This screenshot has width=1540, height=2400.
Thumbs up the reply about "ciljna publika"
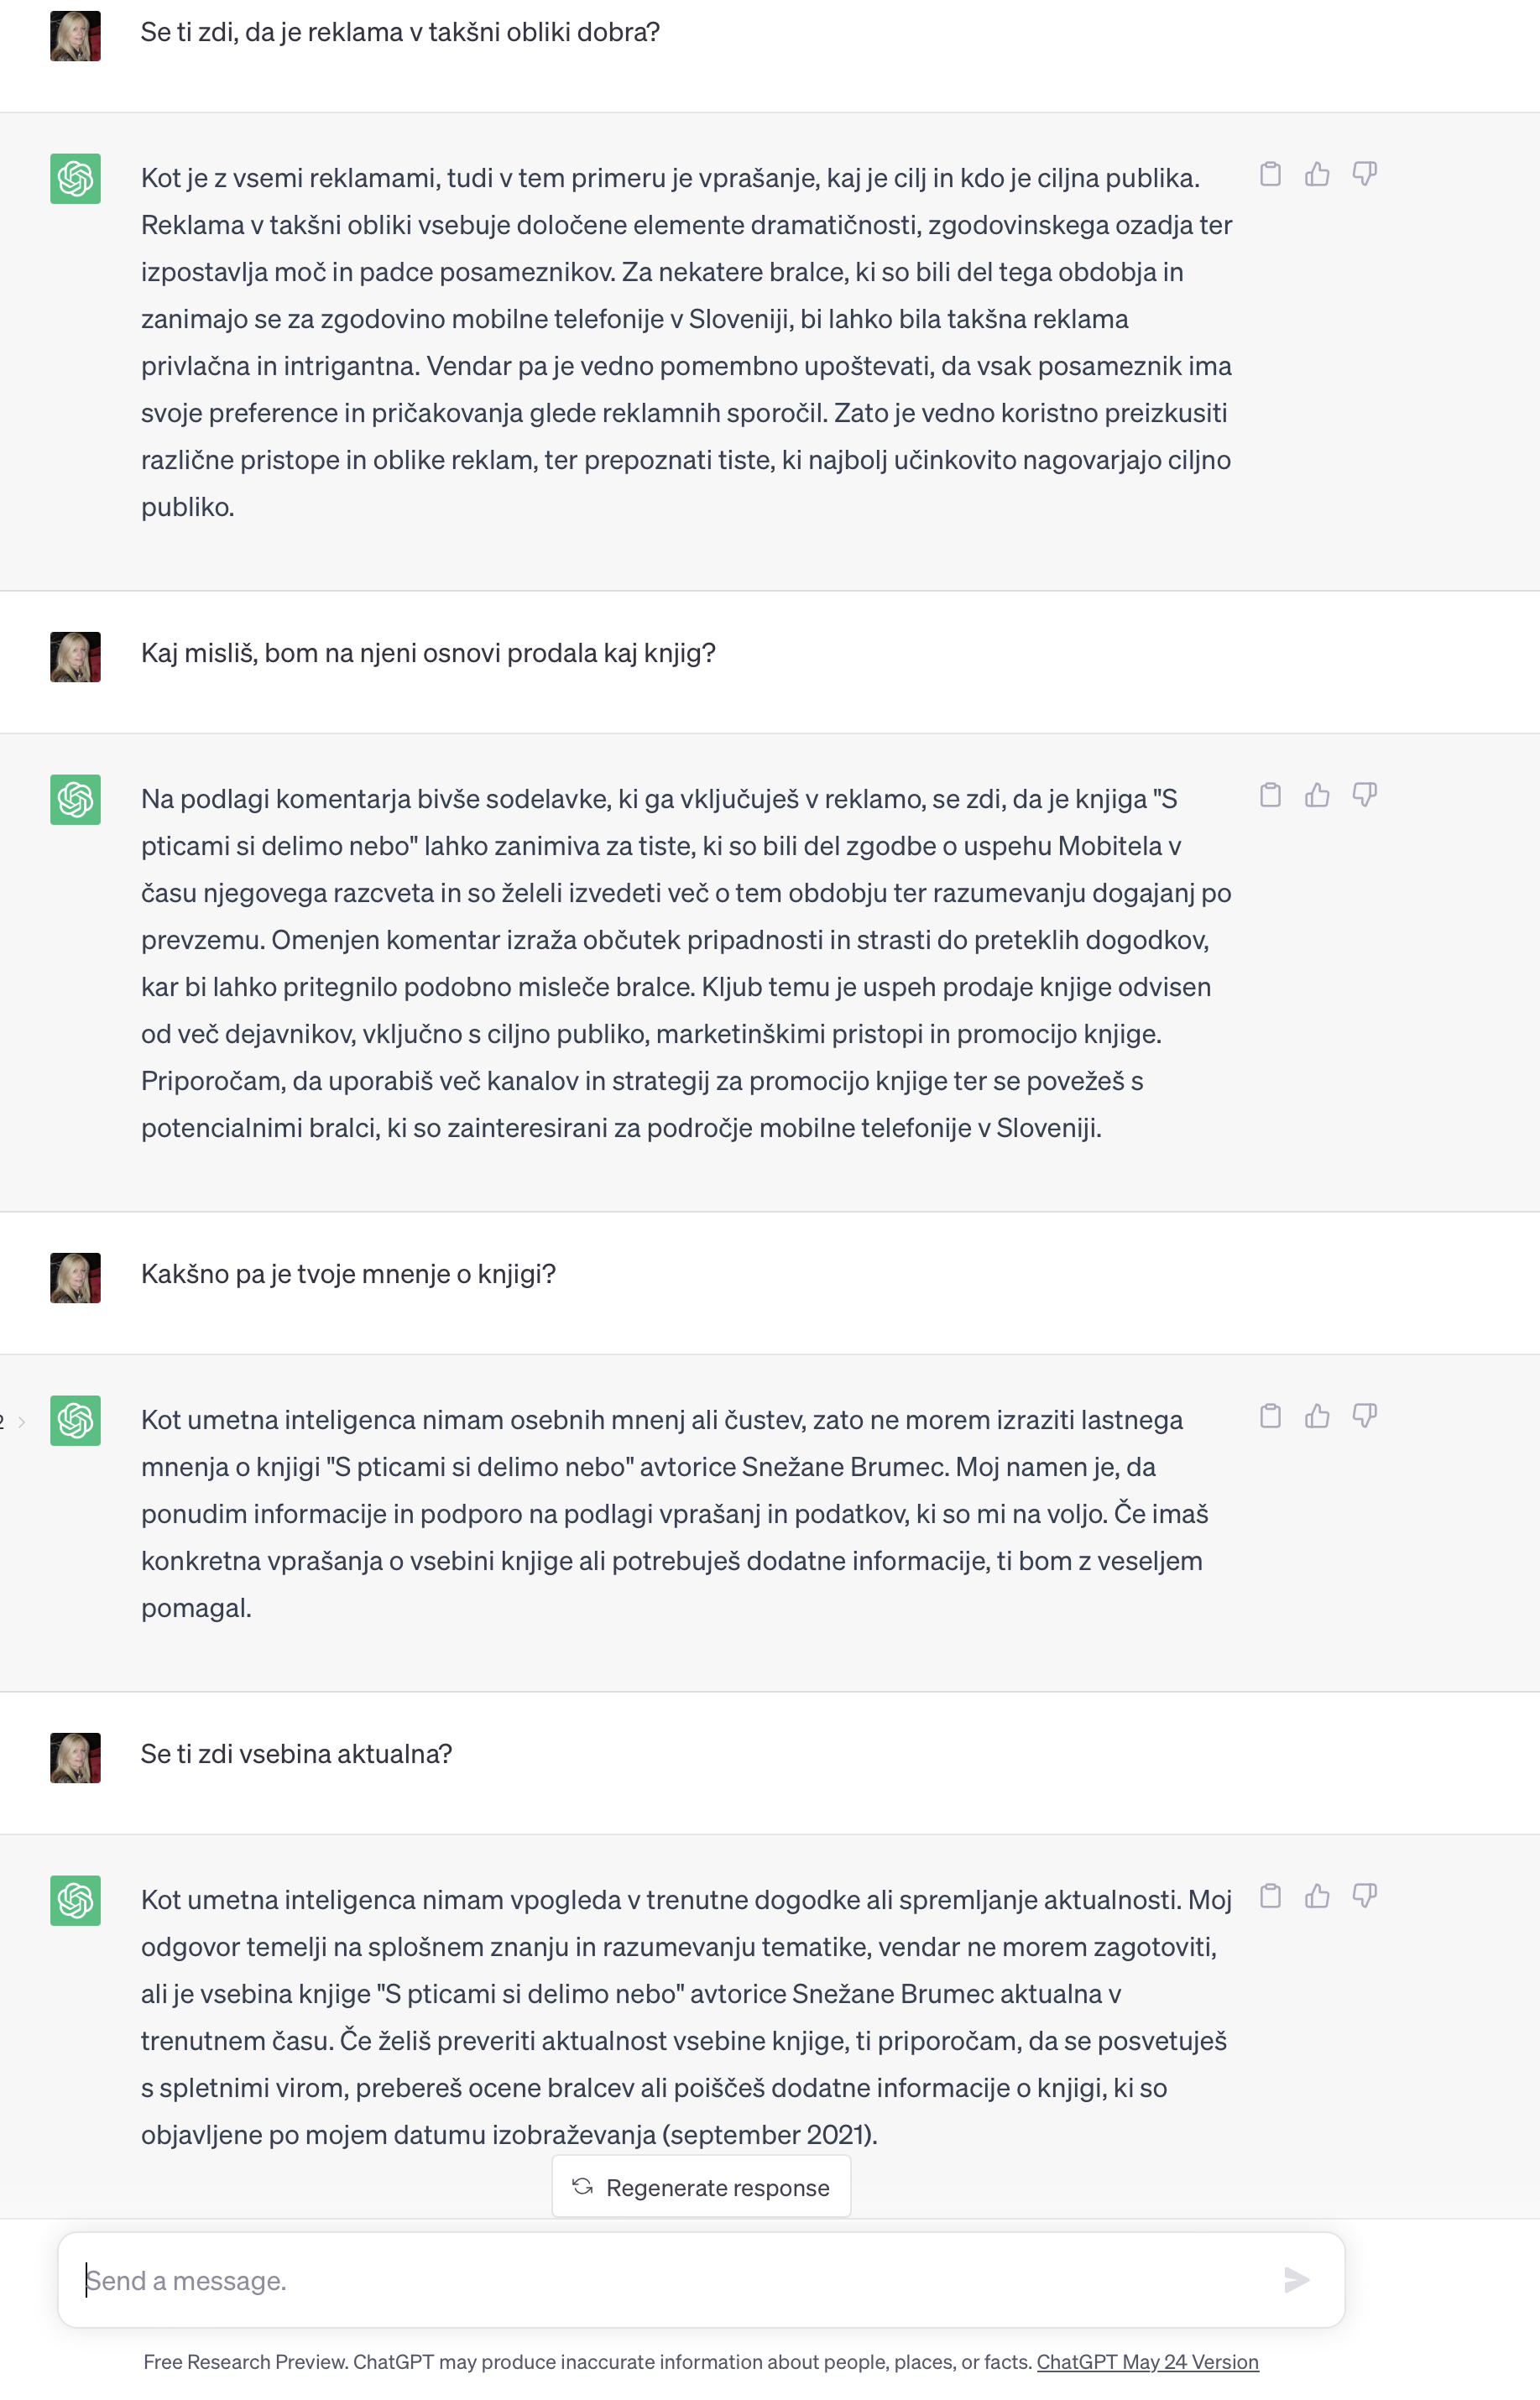click(x=1317, y=174)
